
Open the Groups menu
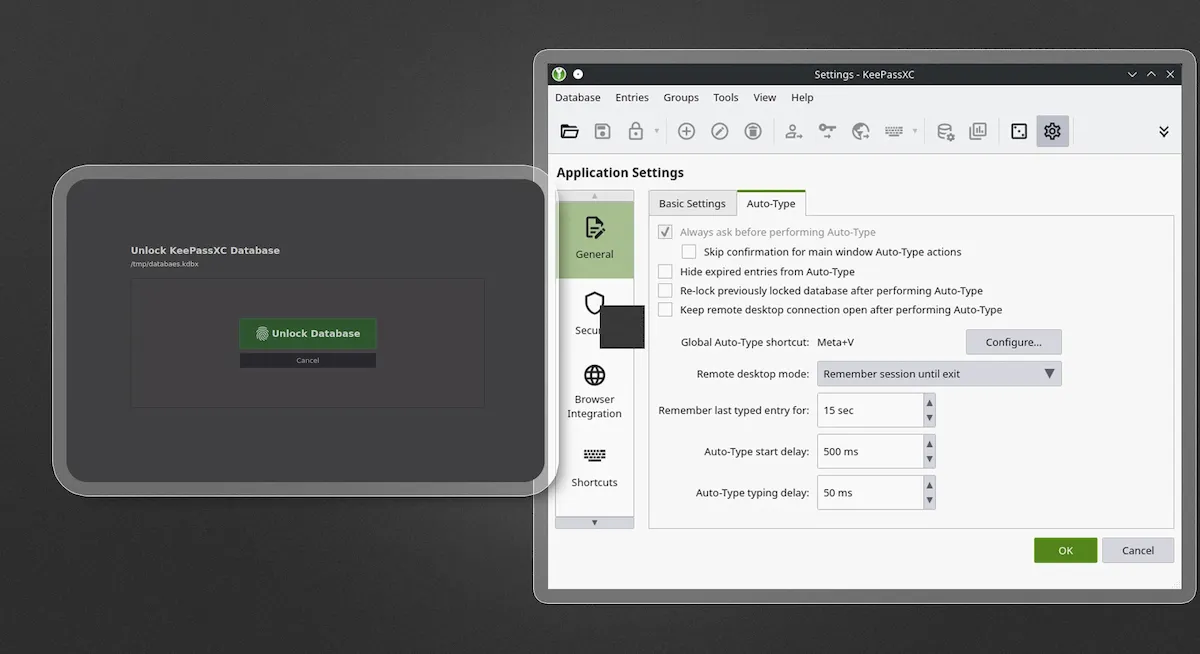681,98
